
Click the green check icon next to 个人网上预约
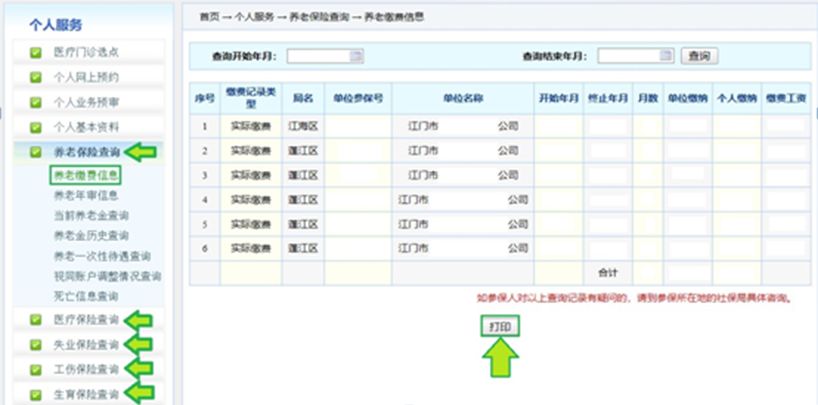pos(35,77)
